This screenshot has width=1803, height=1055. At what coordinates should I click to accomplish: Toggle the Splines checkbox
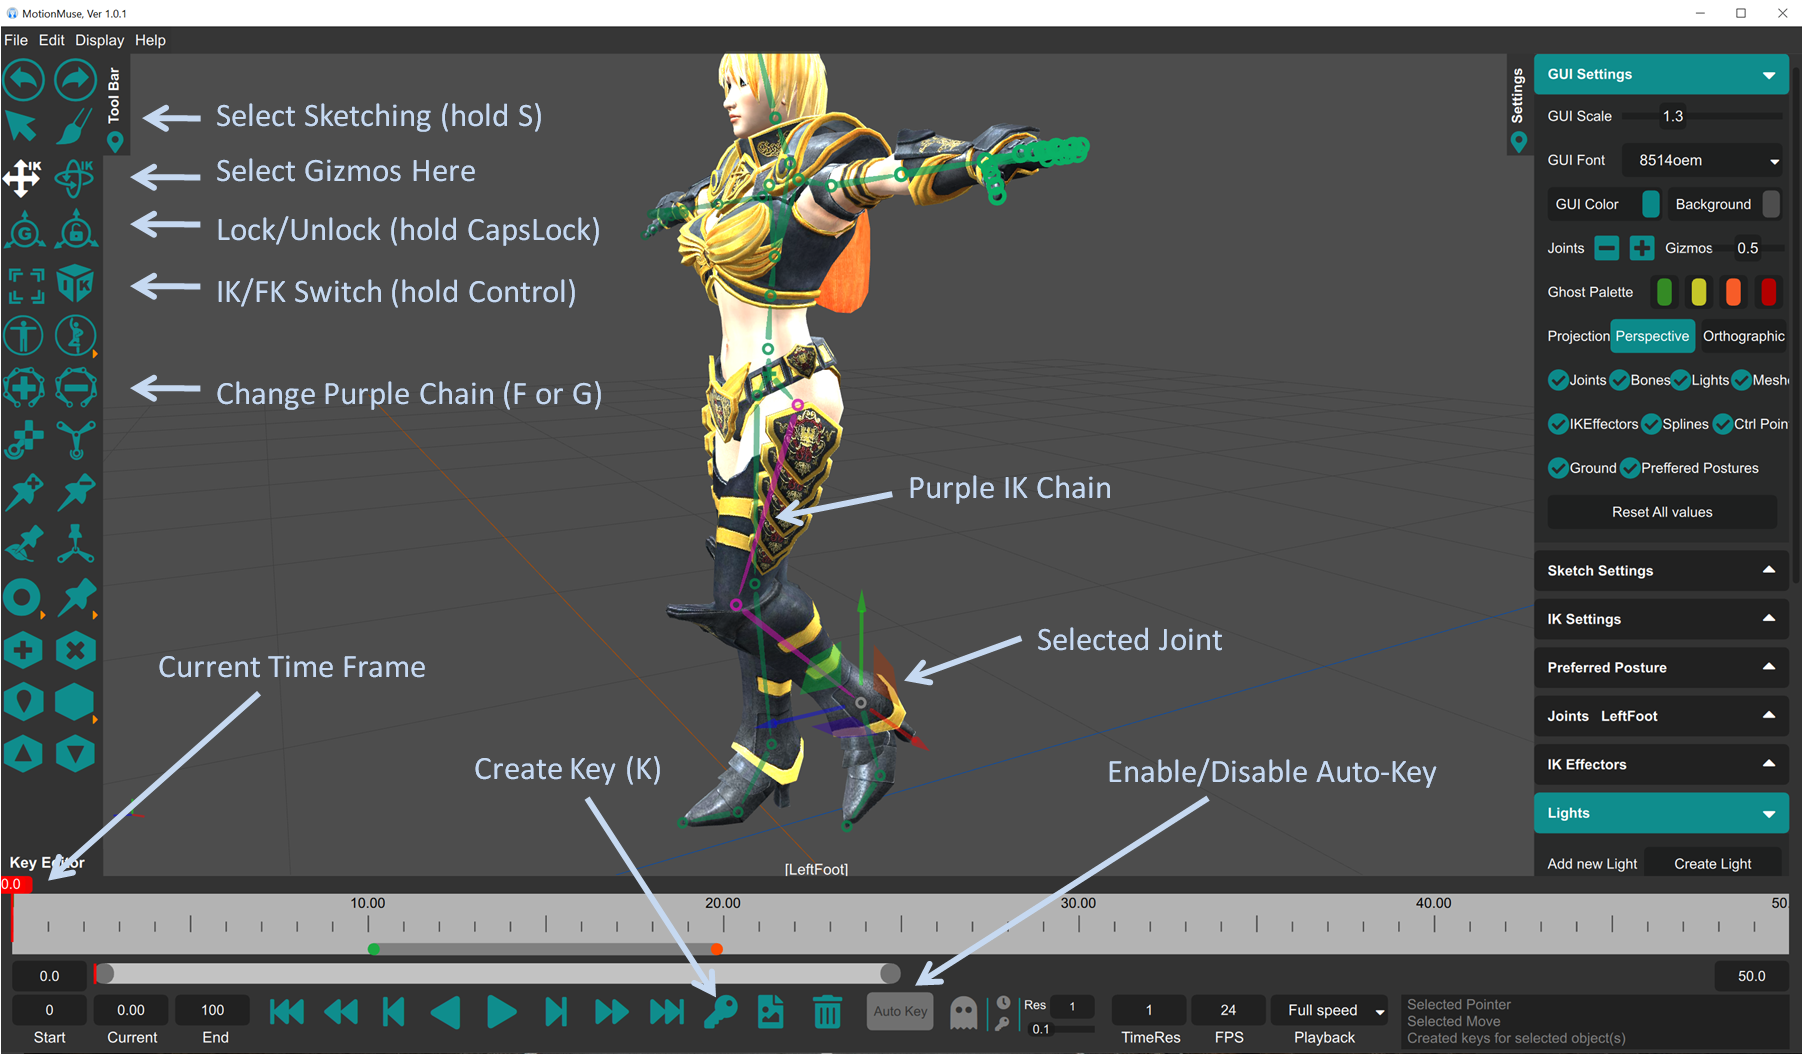[1651, 424]
